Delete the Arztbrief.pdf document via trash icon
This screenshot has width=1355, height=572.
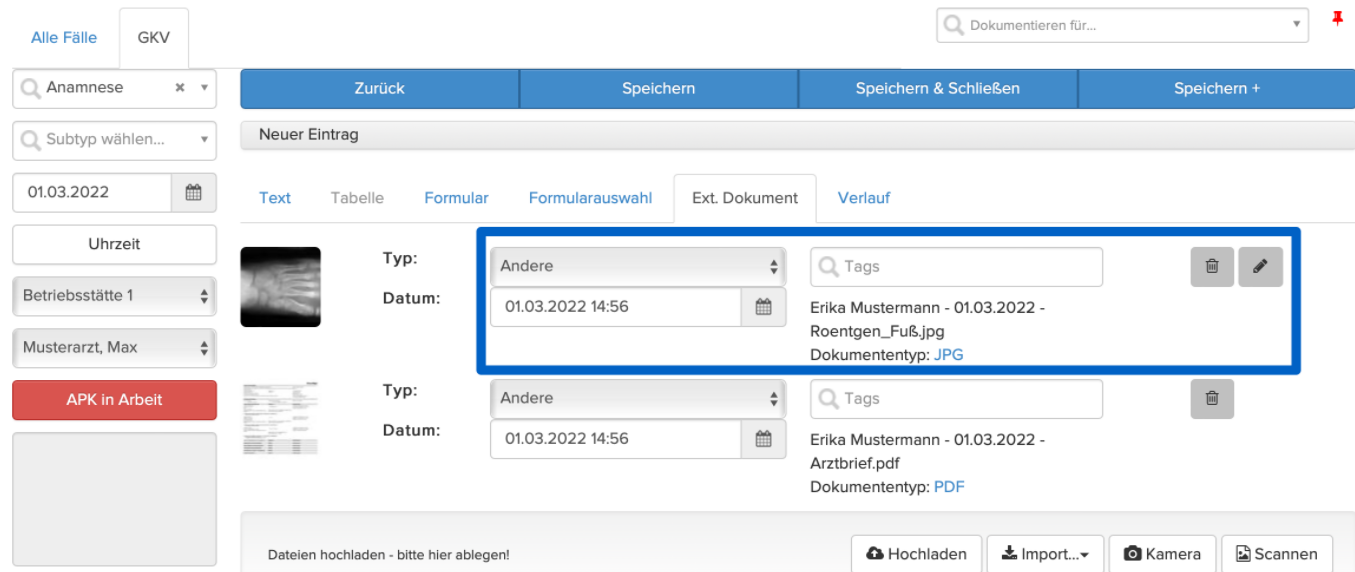(x=1212, y=399)
